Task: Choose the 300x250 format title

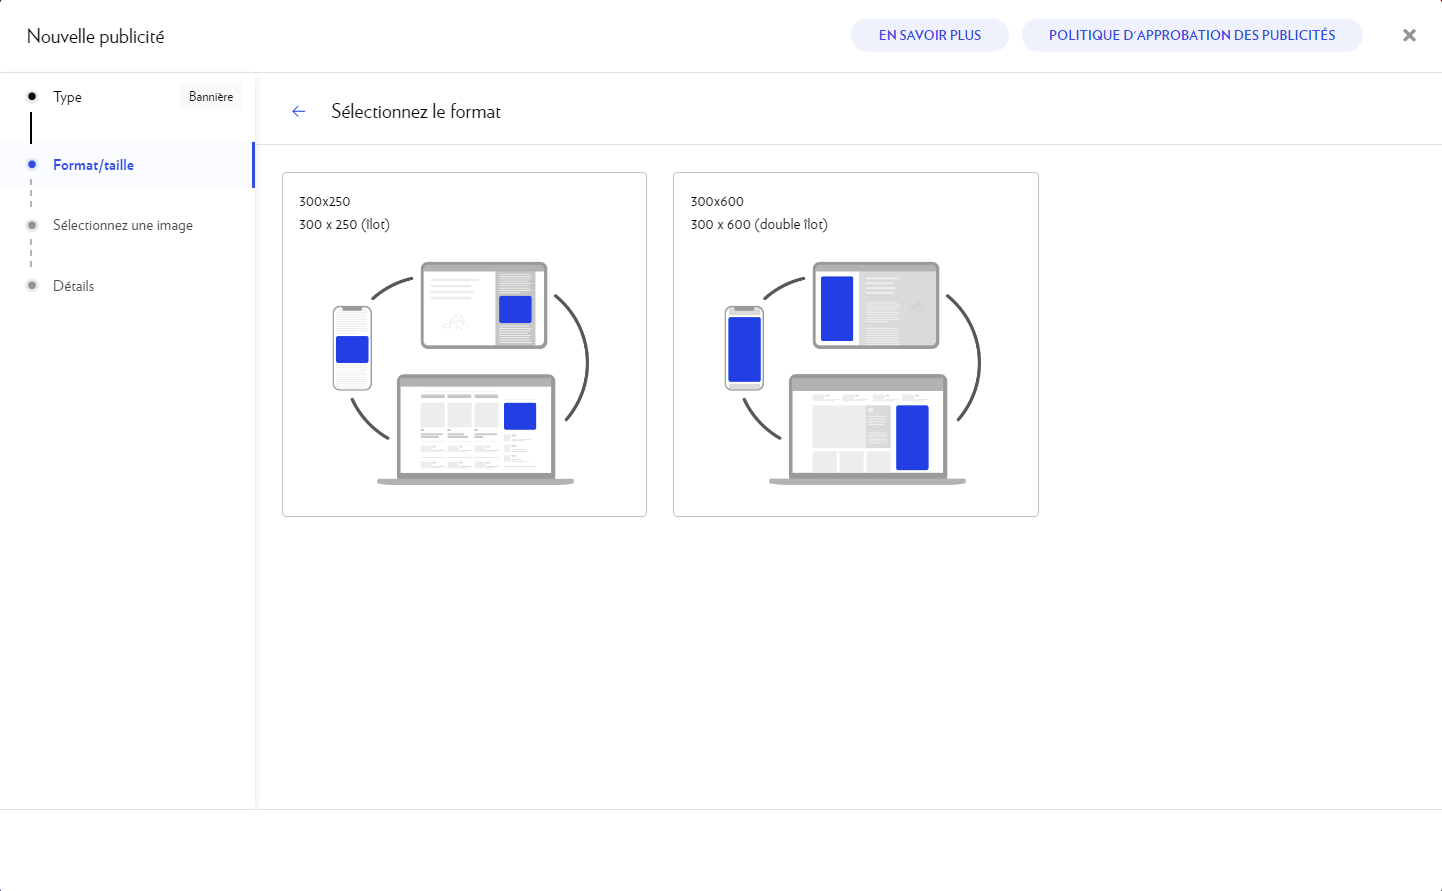Action: point(325,201)
